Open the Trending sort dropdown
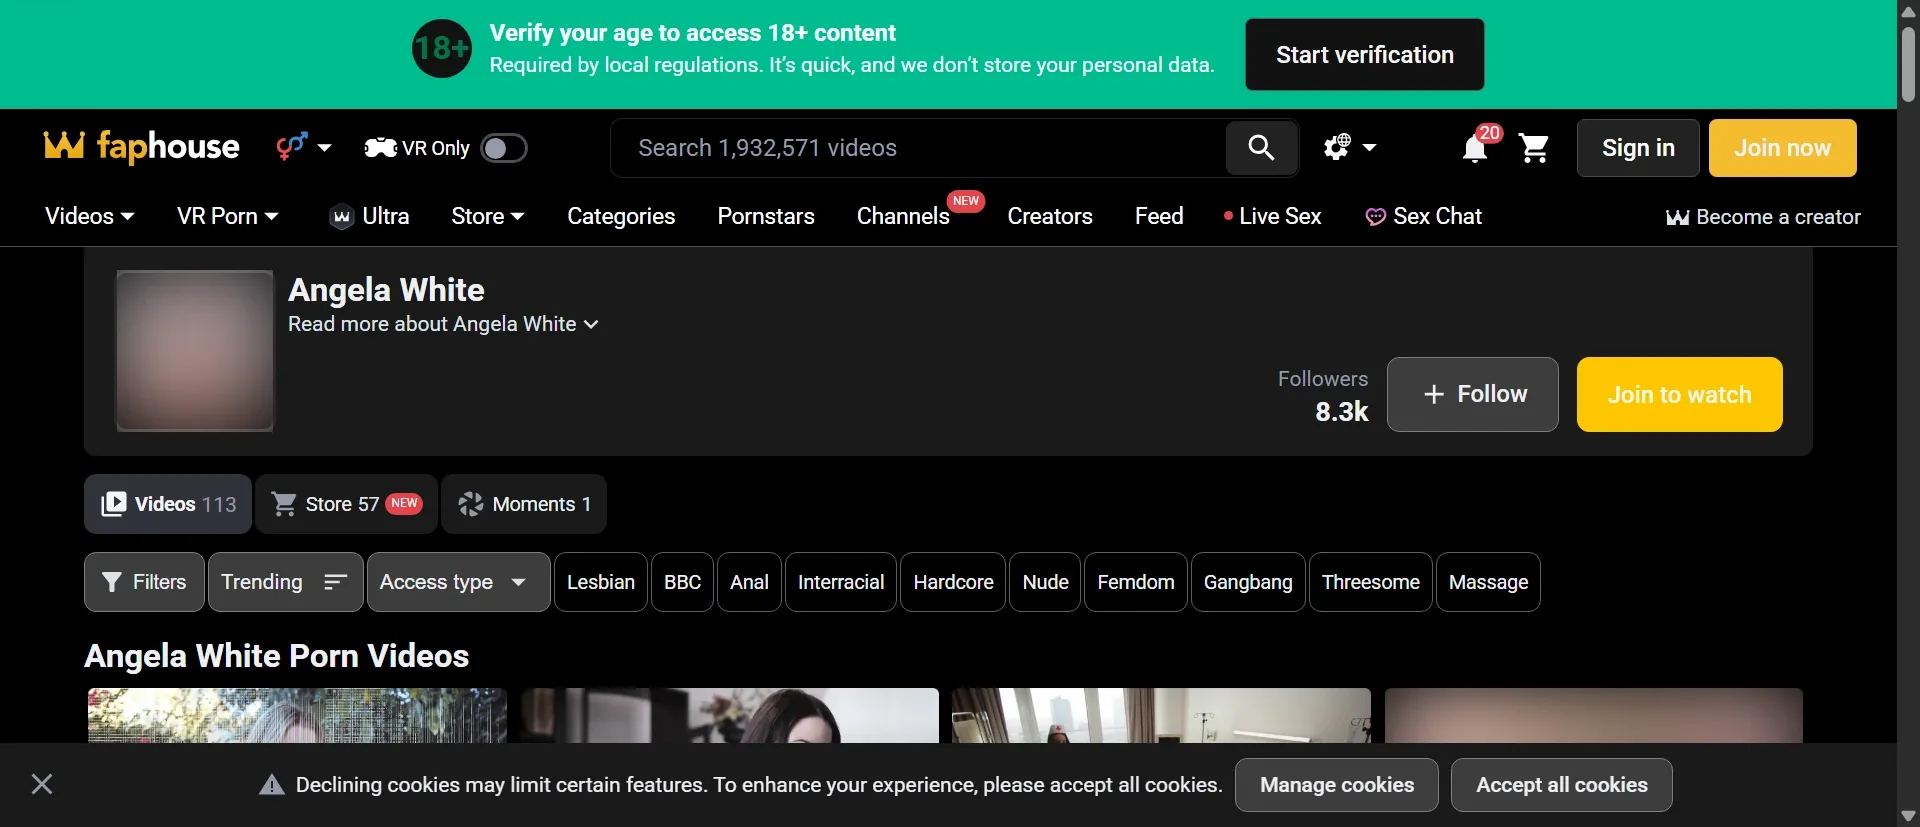 pos(285,582)
